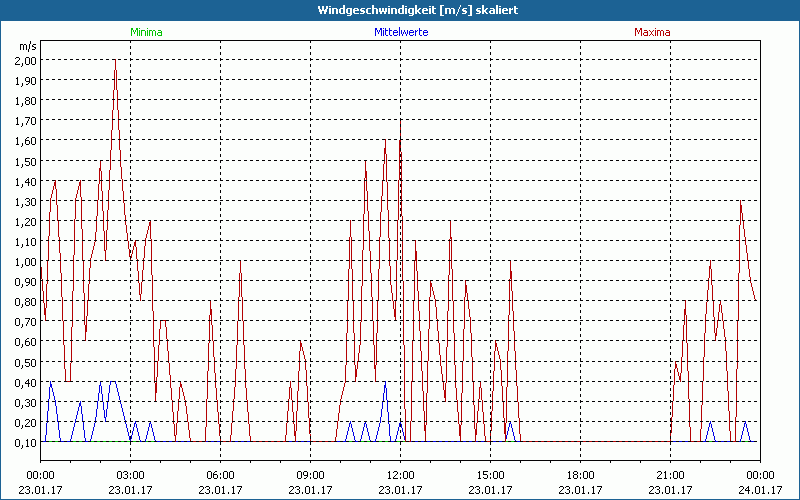Viewport: 800px width, 500px height.
Task: Select the 2,00 y-axis value
Action: coord(26,60)
